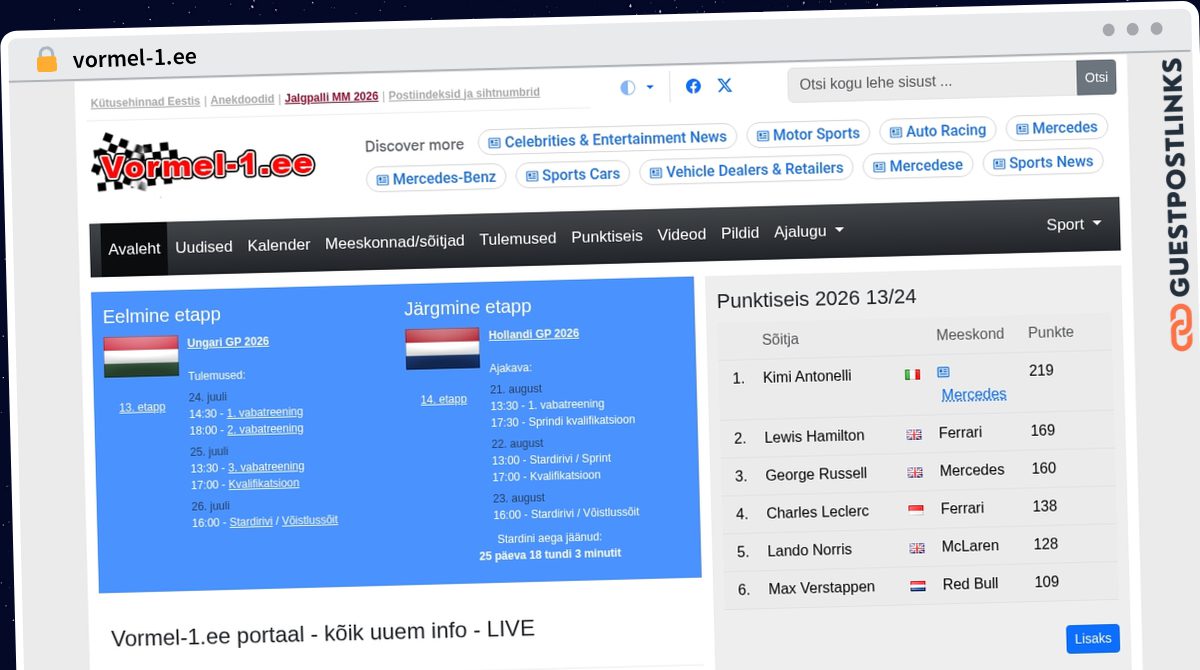Toggle the dark/light theme dropdown
Image resolution: width=1200 pixels, height=670 pixels.
click(637, 87)
